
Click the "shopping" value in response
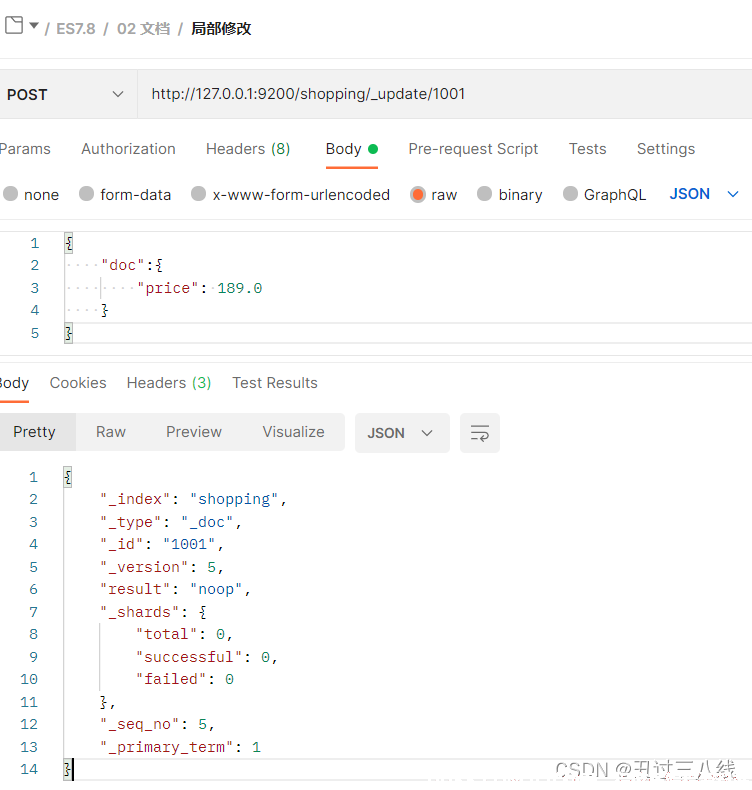coord(234,499)
